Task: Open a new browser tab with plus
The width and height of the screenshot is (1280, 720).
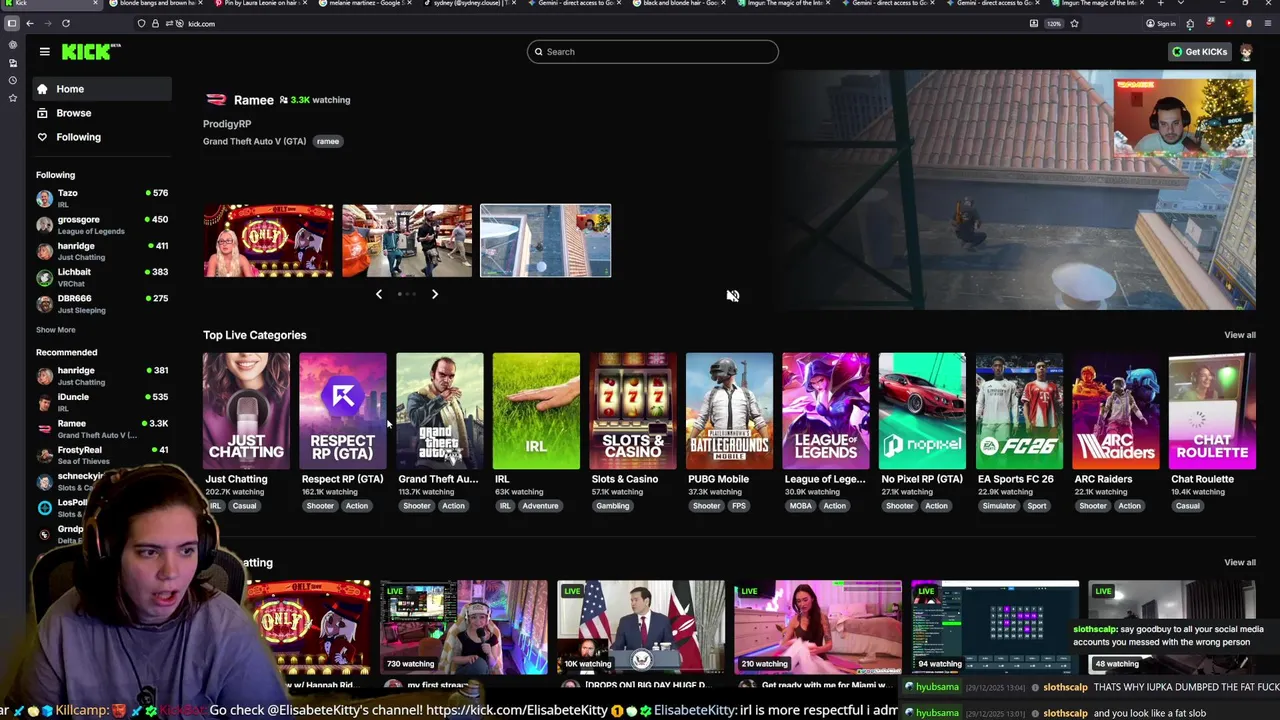Action: click(x=1161, y=4)
